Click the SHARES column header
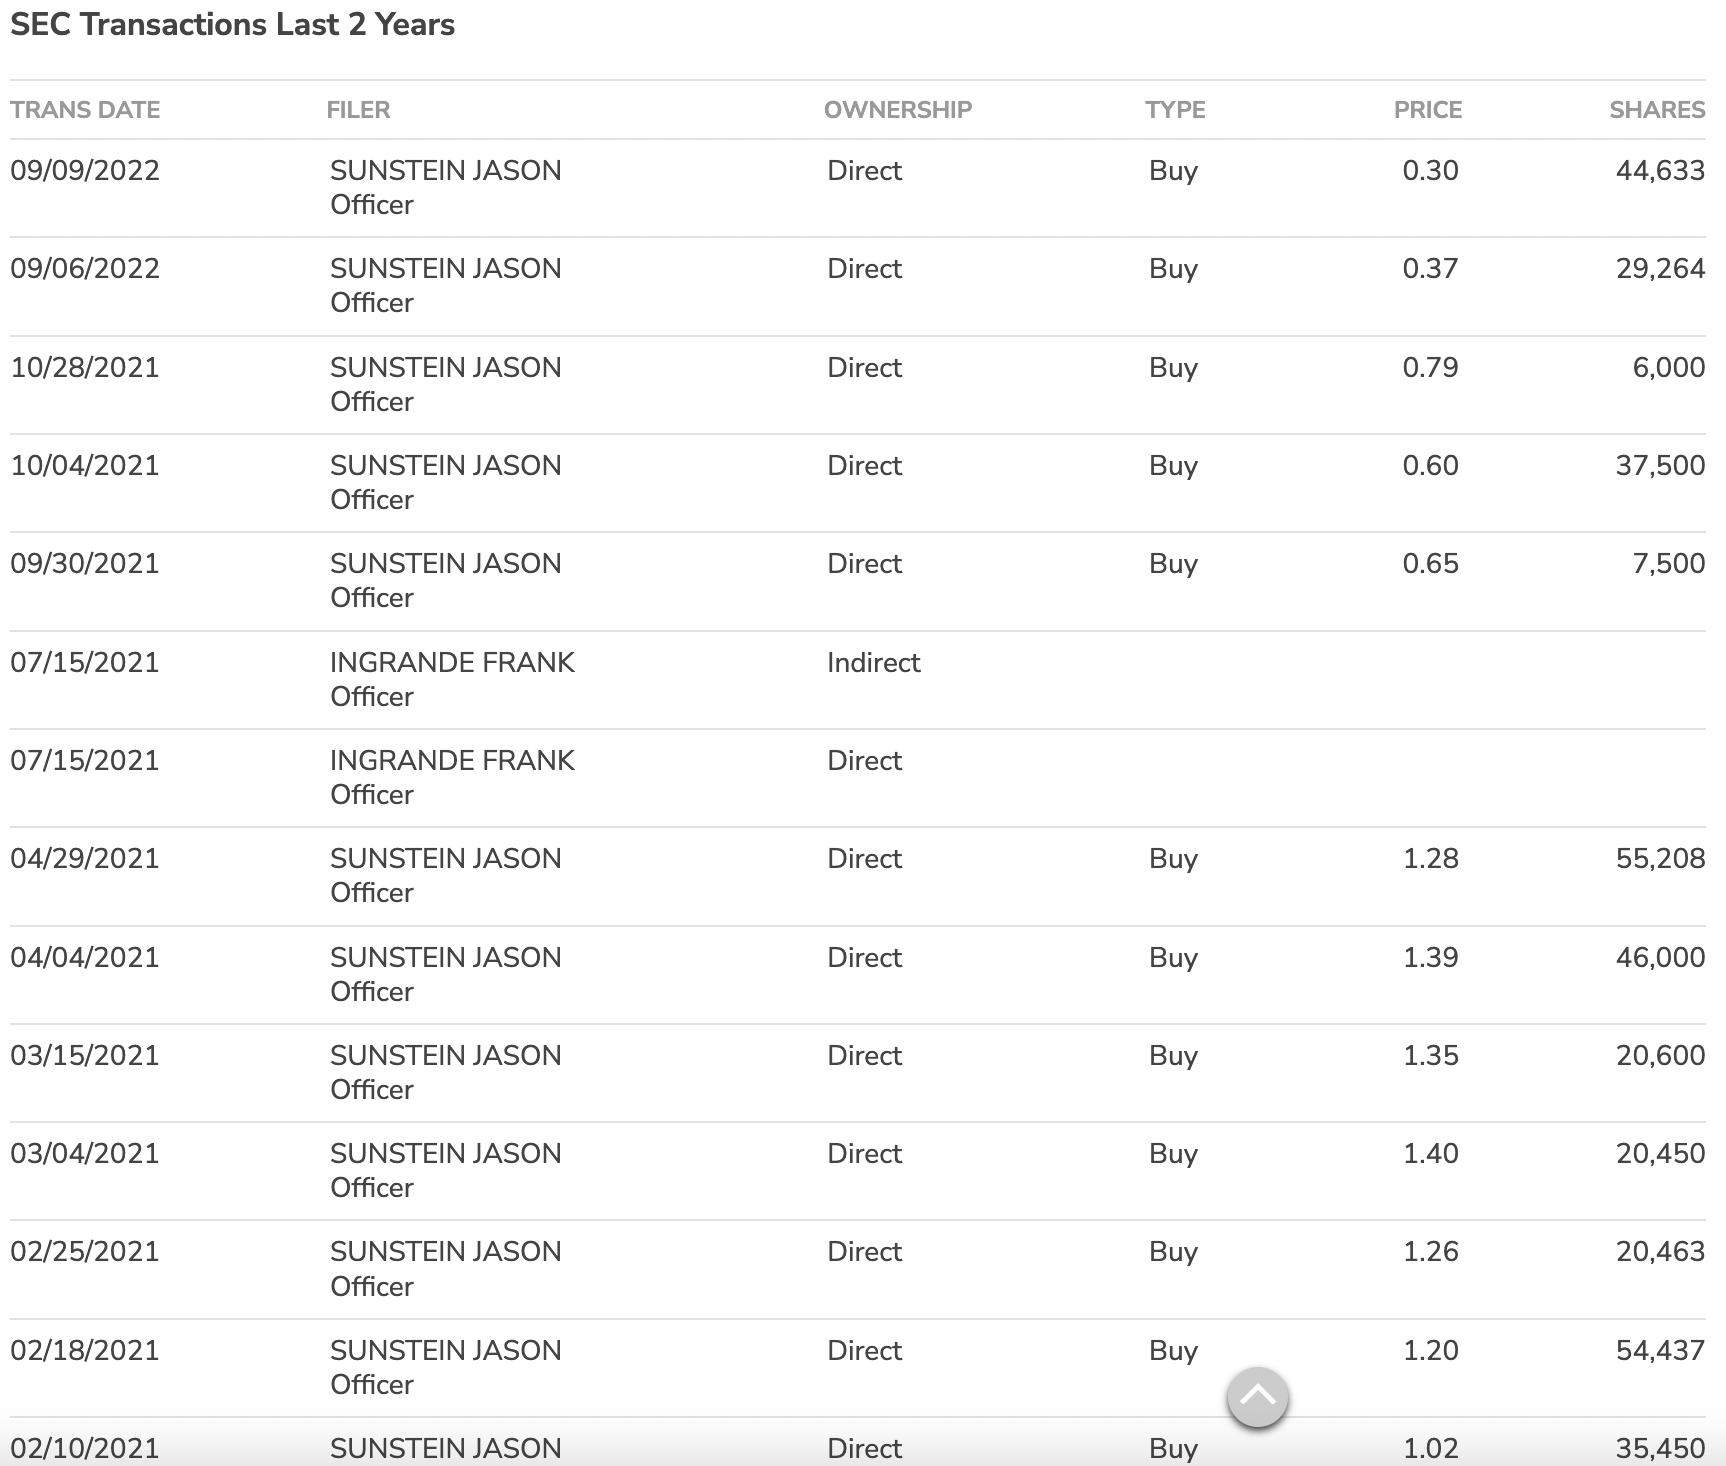1726x1466 pixels. pos(1656,110)
